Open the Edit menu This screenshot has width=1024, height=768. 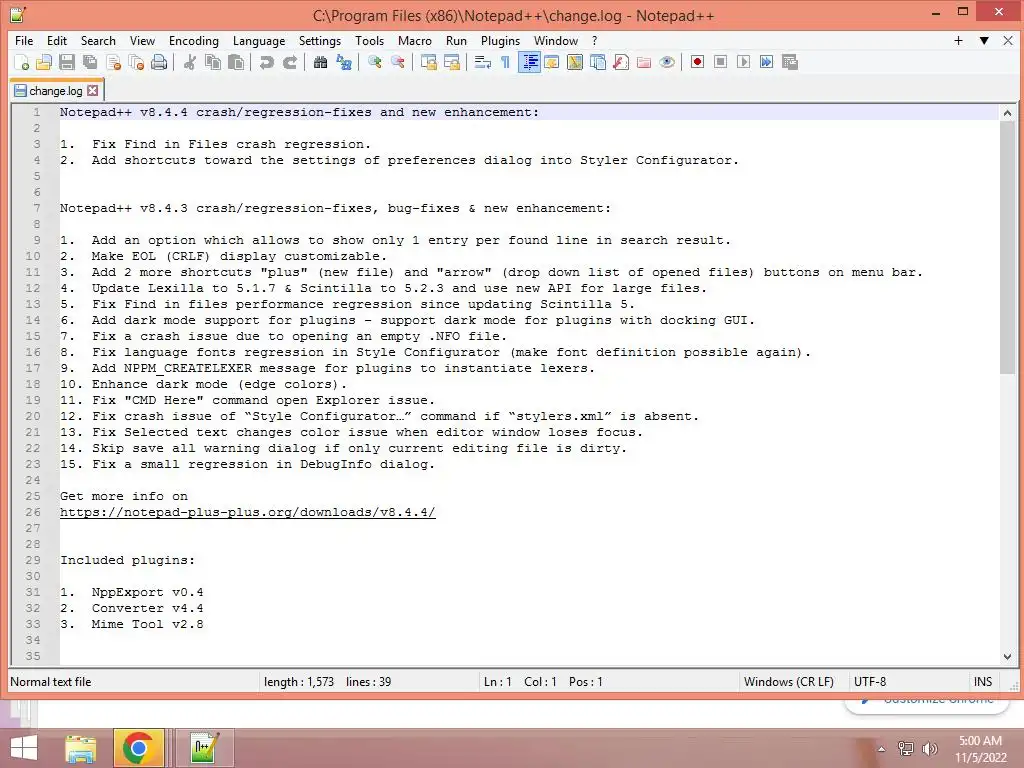(57, 40)
